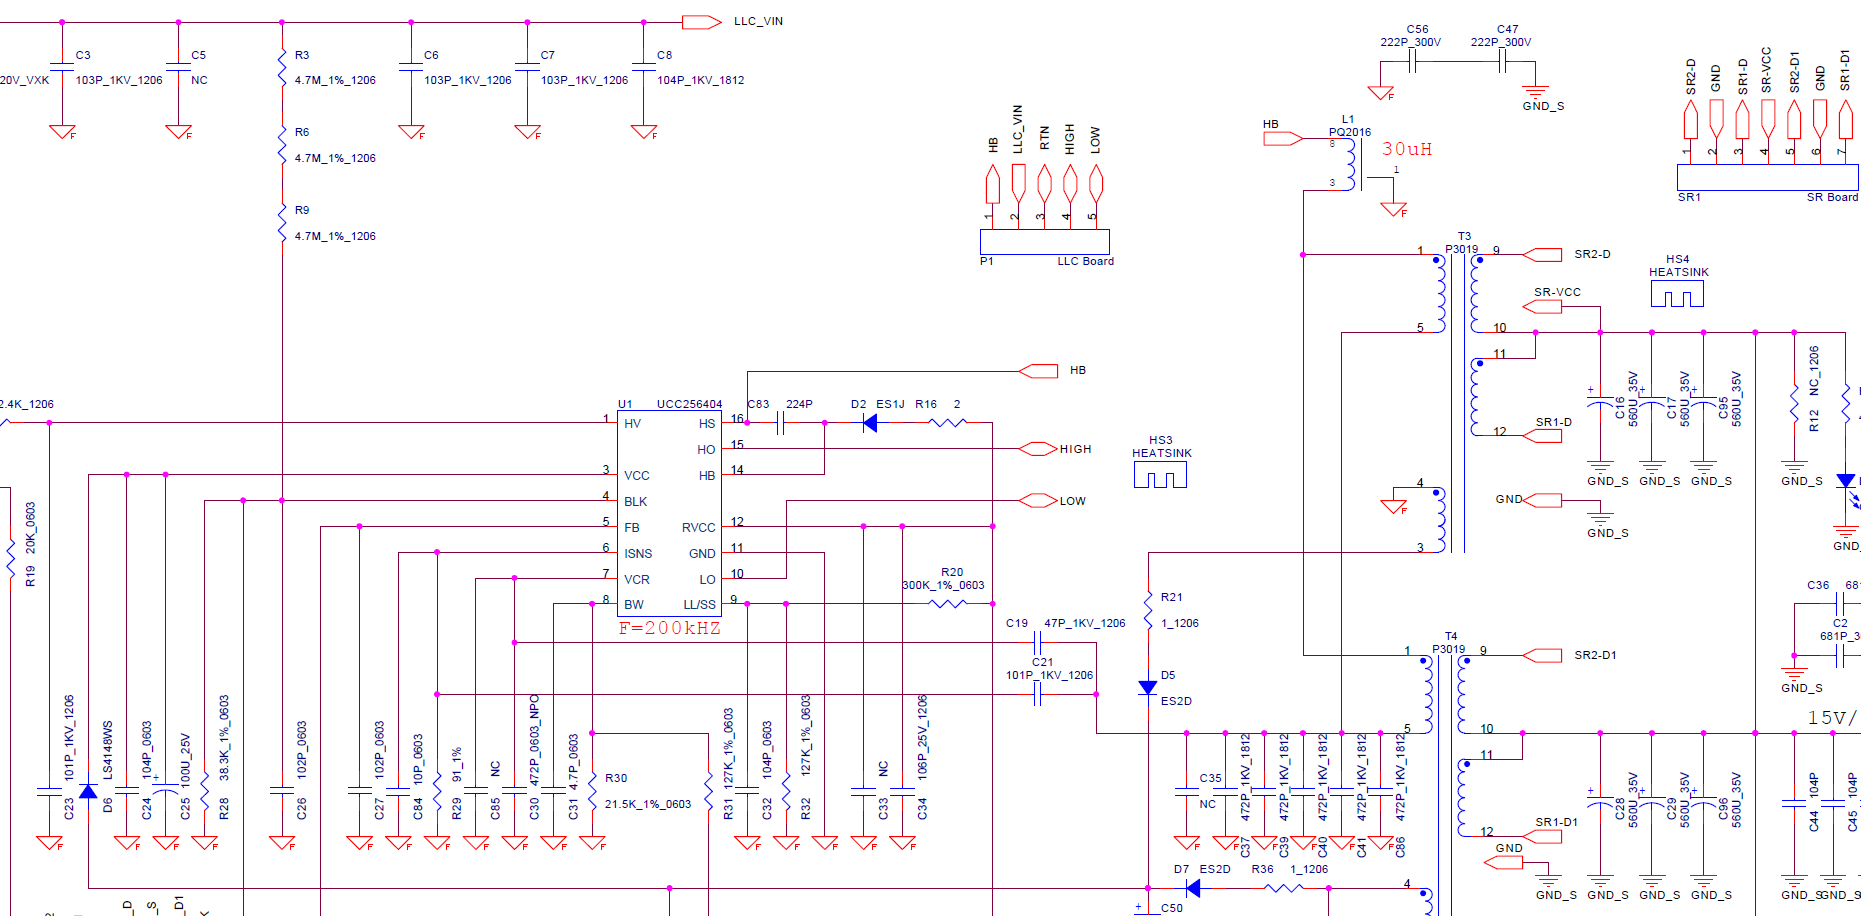Screen dimensions: 1861x916
Task: Click the LOW output port symbol
Action: [1038, 500]
